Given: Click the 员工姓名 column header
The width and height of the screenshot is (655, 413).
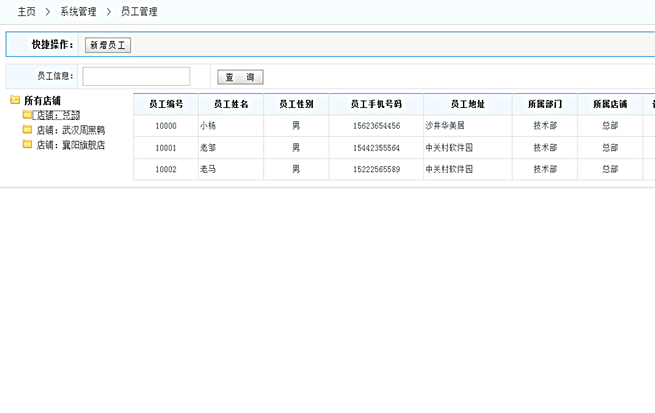Looking at the screenshot, I should click(x=231, y=104).
